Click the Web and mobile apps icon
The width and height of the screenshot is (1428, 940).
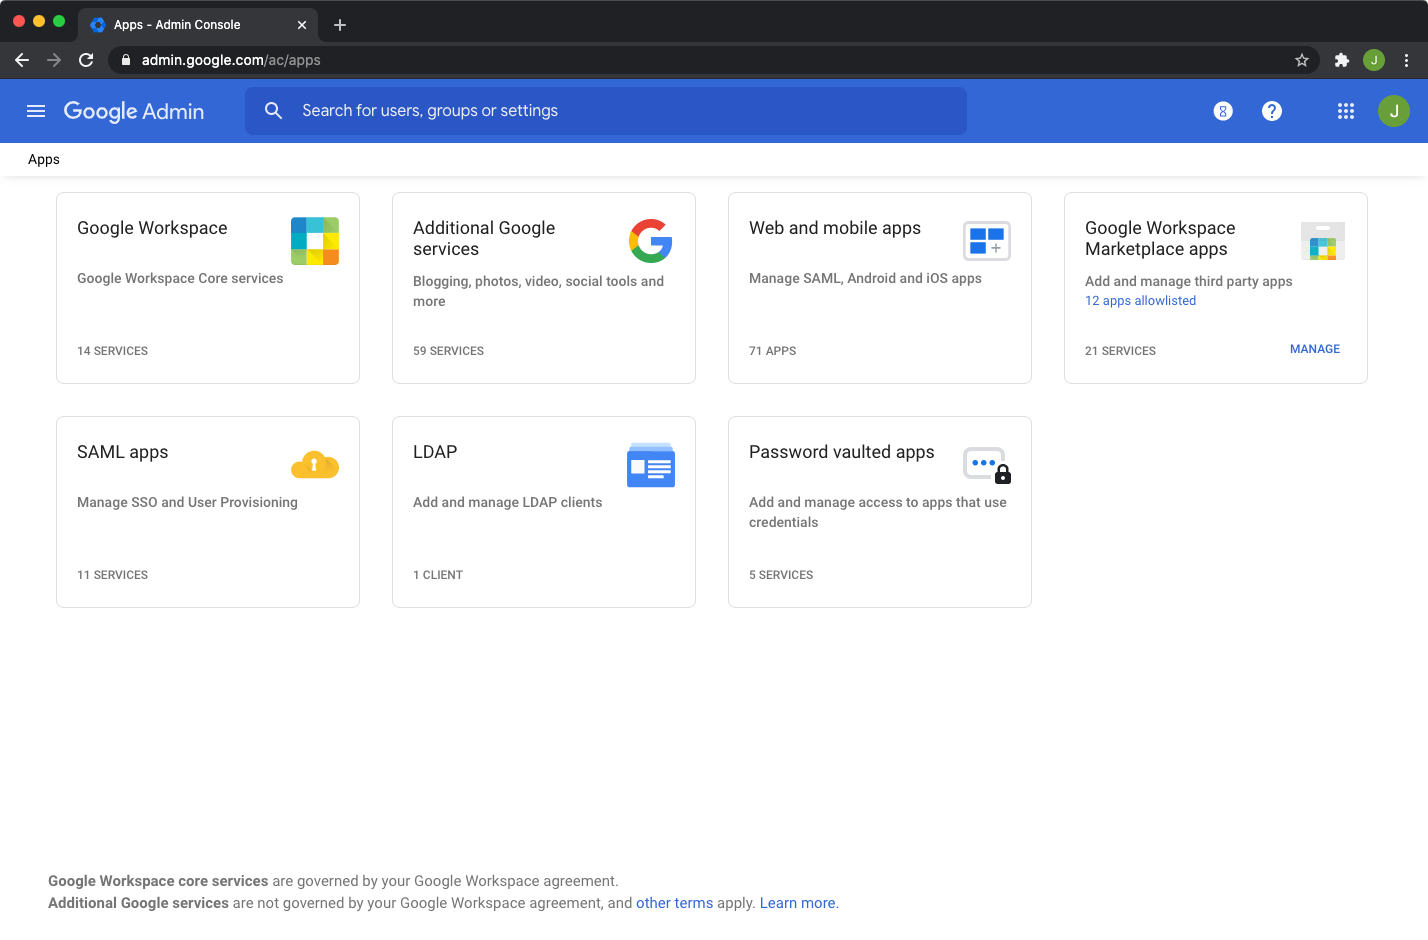(986, 241)
